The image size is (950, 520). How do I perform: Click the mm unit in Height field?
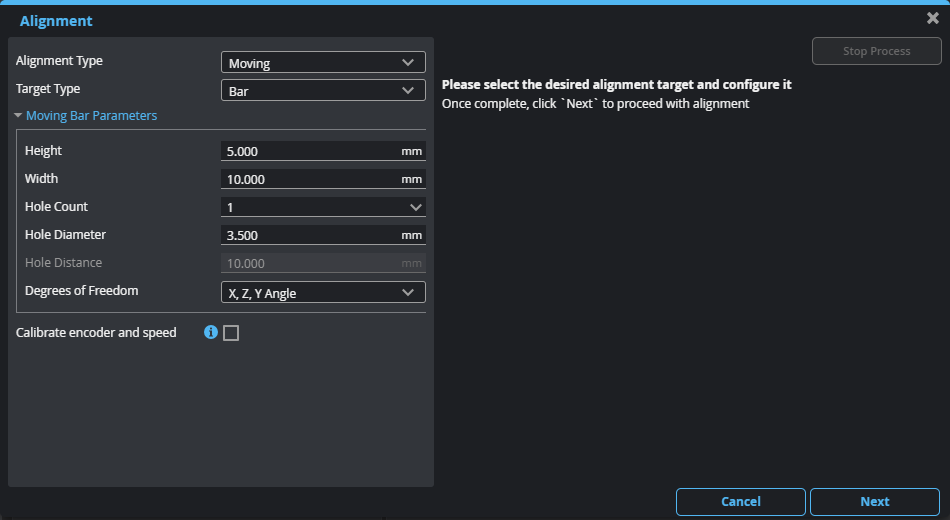point(411,151)
